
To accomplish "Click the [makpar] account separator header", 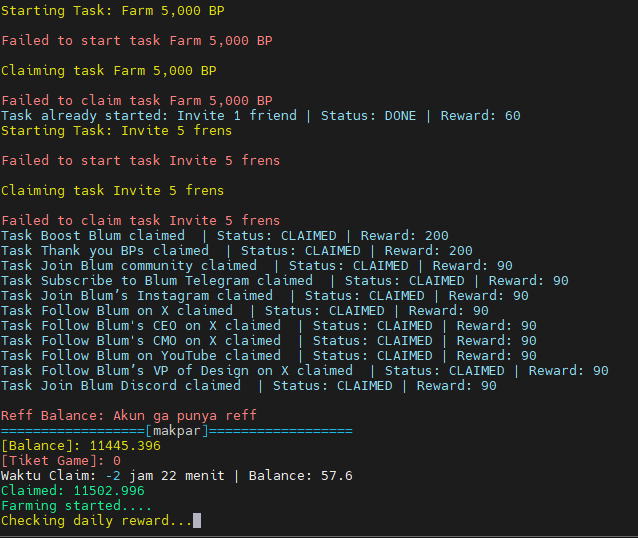I will [177, 431].
